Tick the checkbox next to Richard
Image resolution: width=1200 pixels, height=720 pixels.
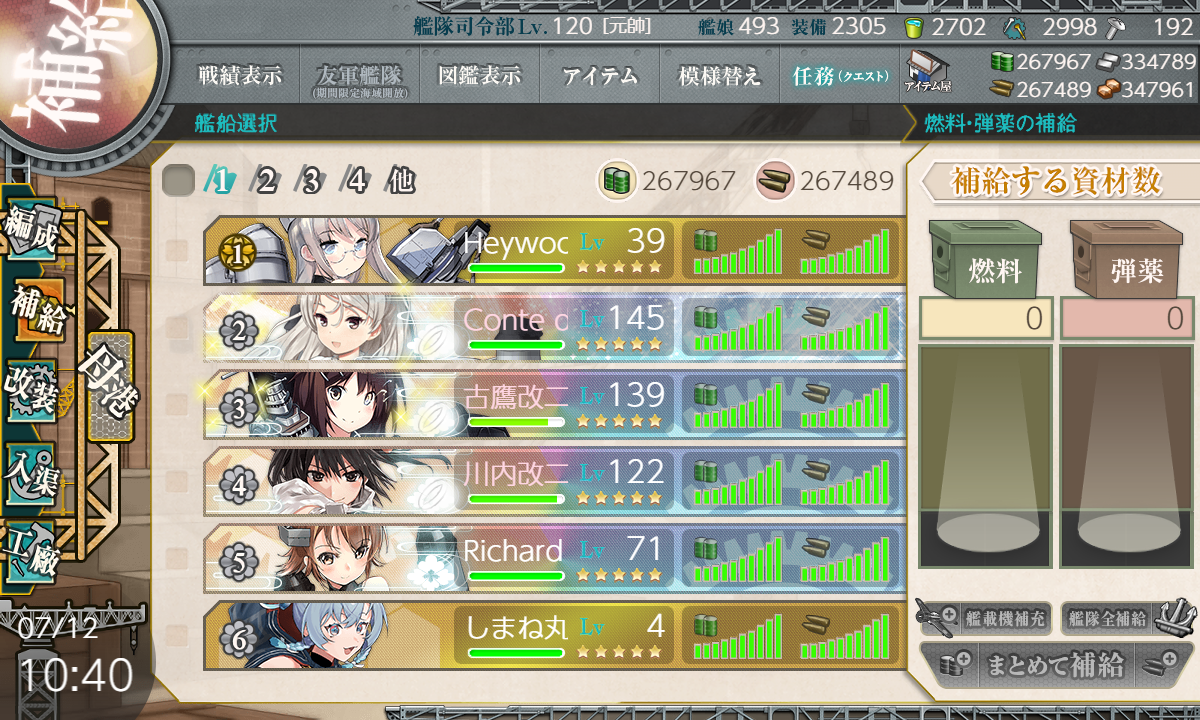point(178,559)
